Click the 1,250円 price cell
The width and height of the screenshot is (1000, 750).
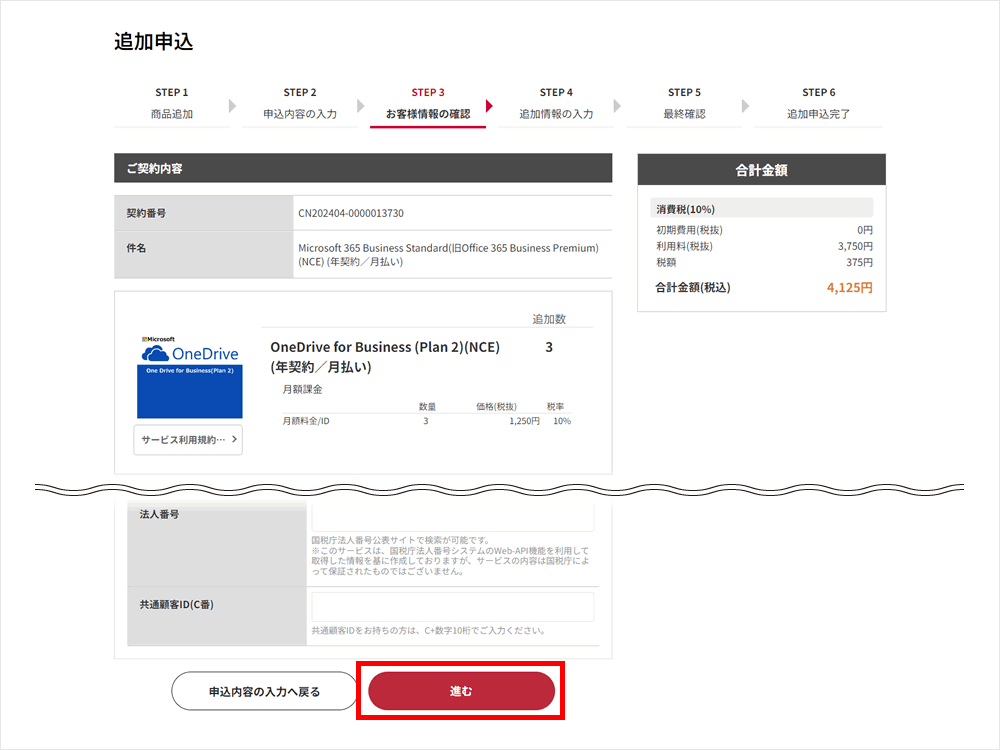click(x=524, y=421)
